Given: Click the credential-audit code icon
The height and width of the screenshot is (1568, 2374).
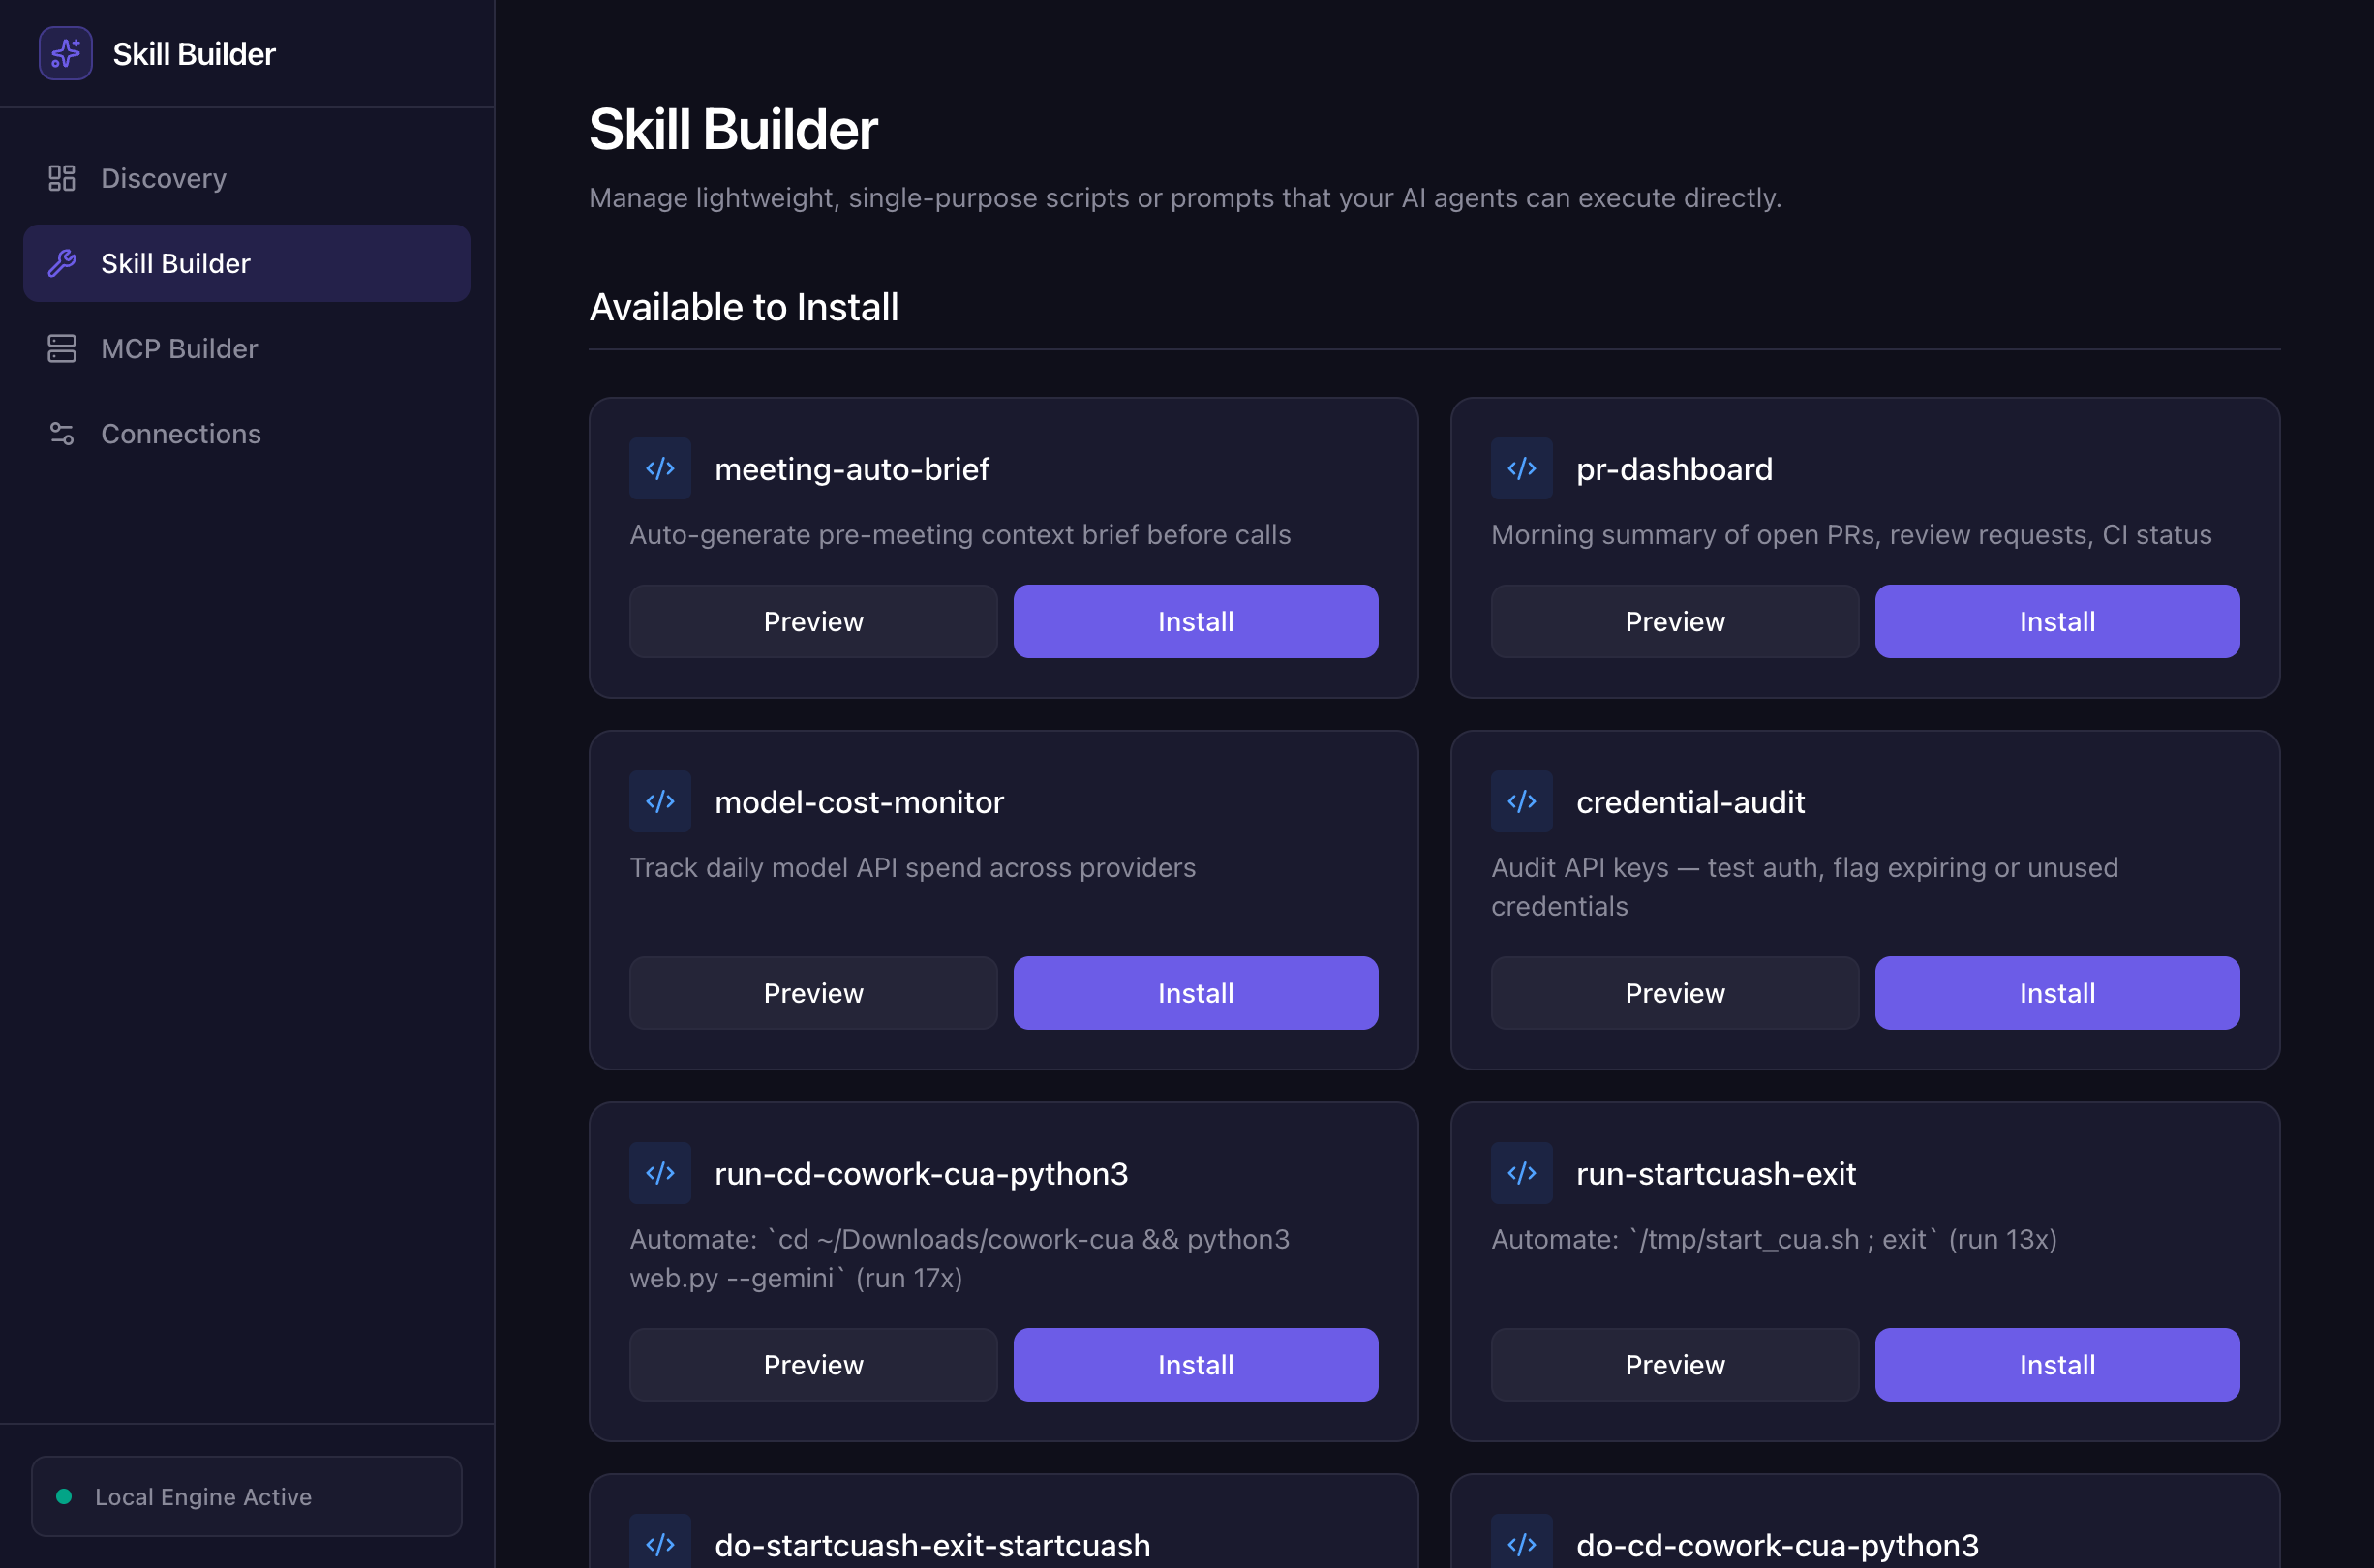Looking at the screenshot, I should (1521, 801).
